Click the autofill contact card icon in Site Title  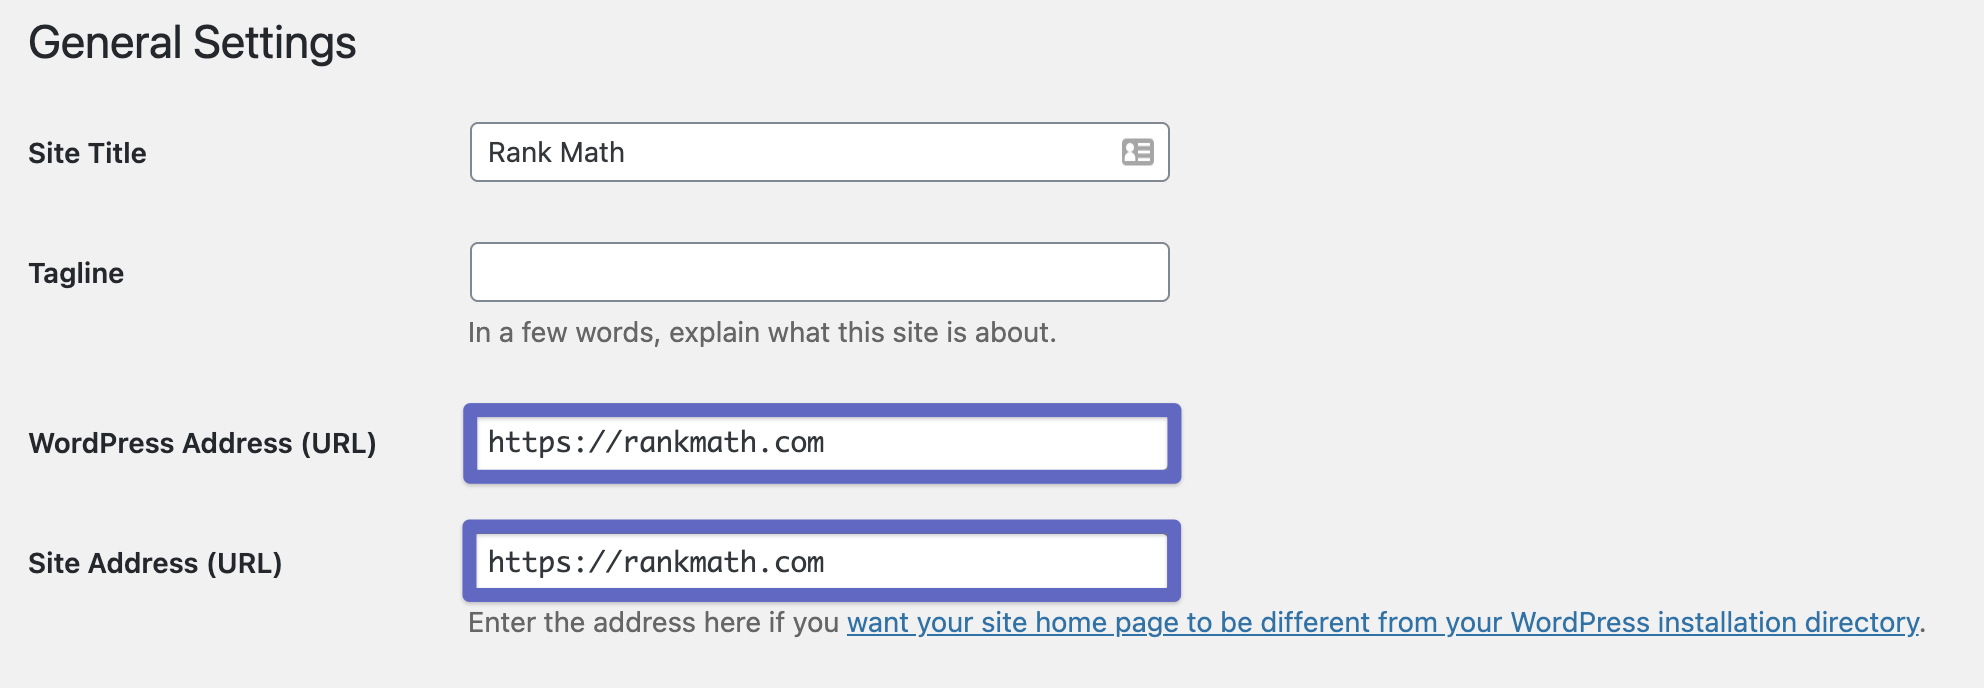[x=1137, y=152]
